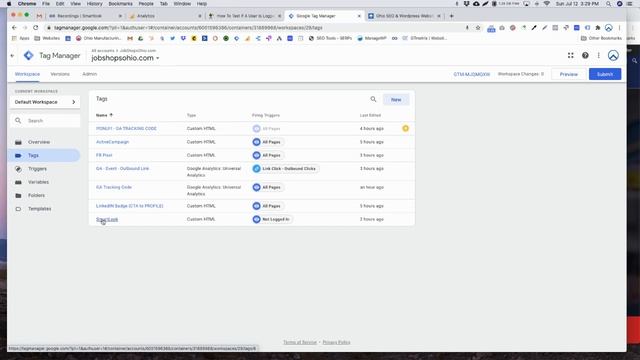Open the Terms of Service link
The image size is (640, 360).
(x=300, y=342)
